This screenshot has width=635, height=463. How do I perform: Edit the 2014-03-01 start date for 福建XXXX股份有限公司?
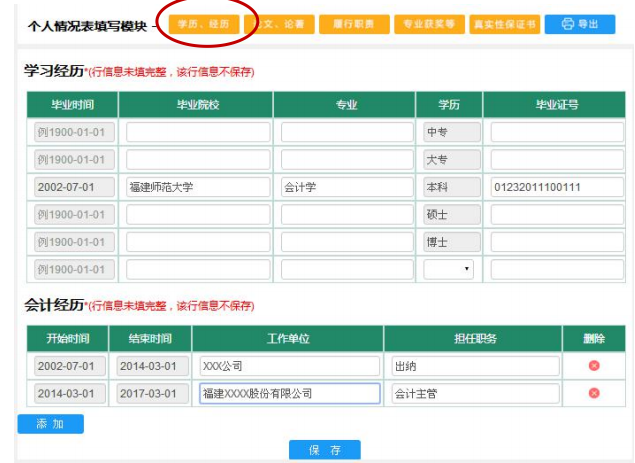click(x=70, y=393)
